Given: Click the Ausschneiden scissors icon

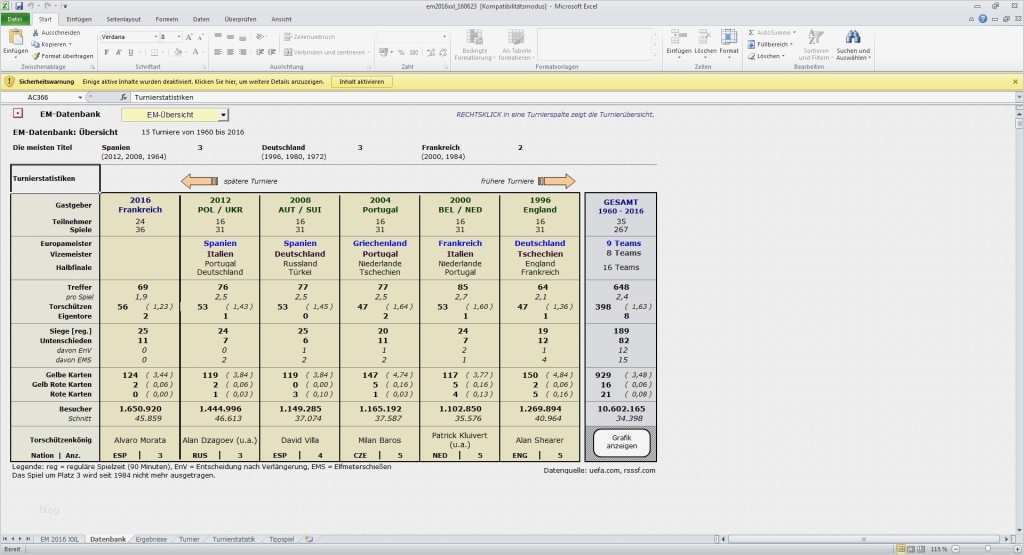Looking at the screenshot, I should (x=36, y=32).
